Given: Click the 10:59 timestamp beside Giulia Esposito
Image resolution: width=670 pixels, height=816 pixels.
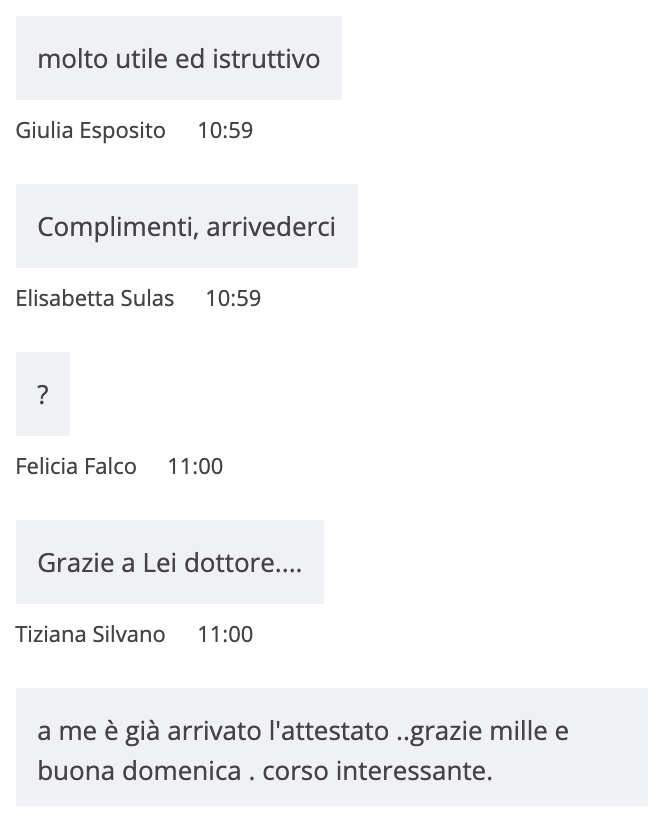Looking at the screenshot, I should pos(225,130).
